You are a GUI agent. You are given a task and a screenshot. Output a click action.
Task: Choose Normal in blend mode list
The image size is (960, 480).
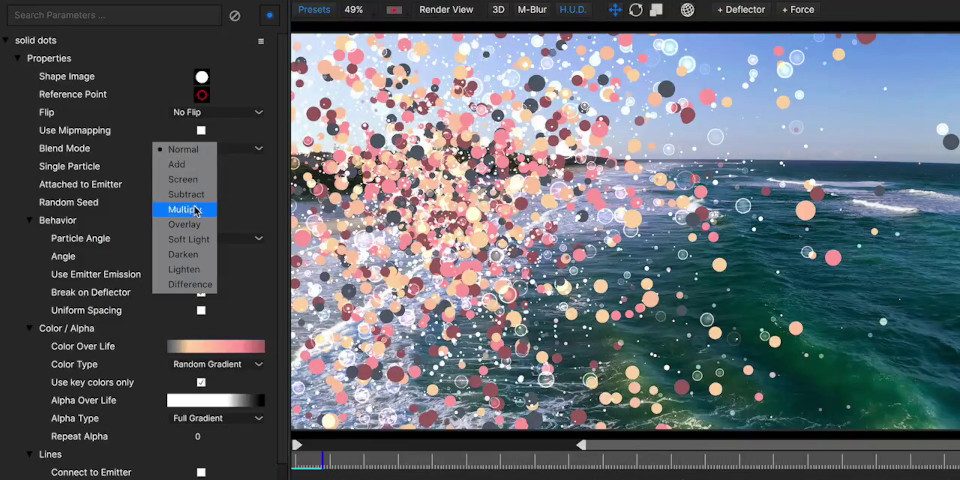pos(184,149)
